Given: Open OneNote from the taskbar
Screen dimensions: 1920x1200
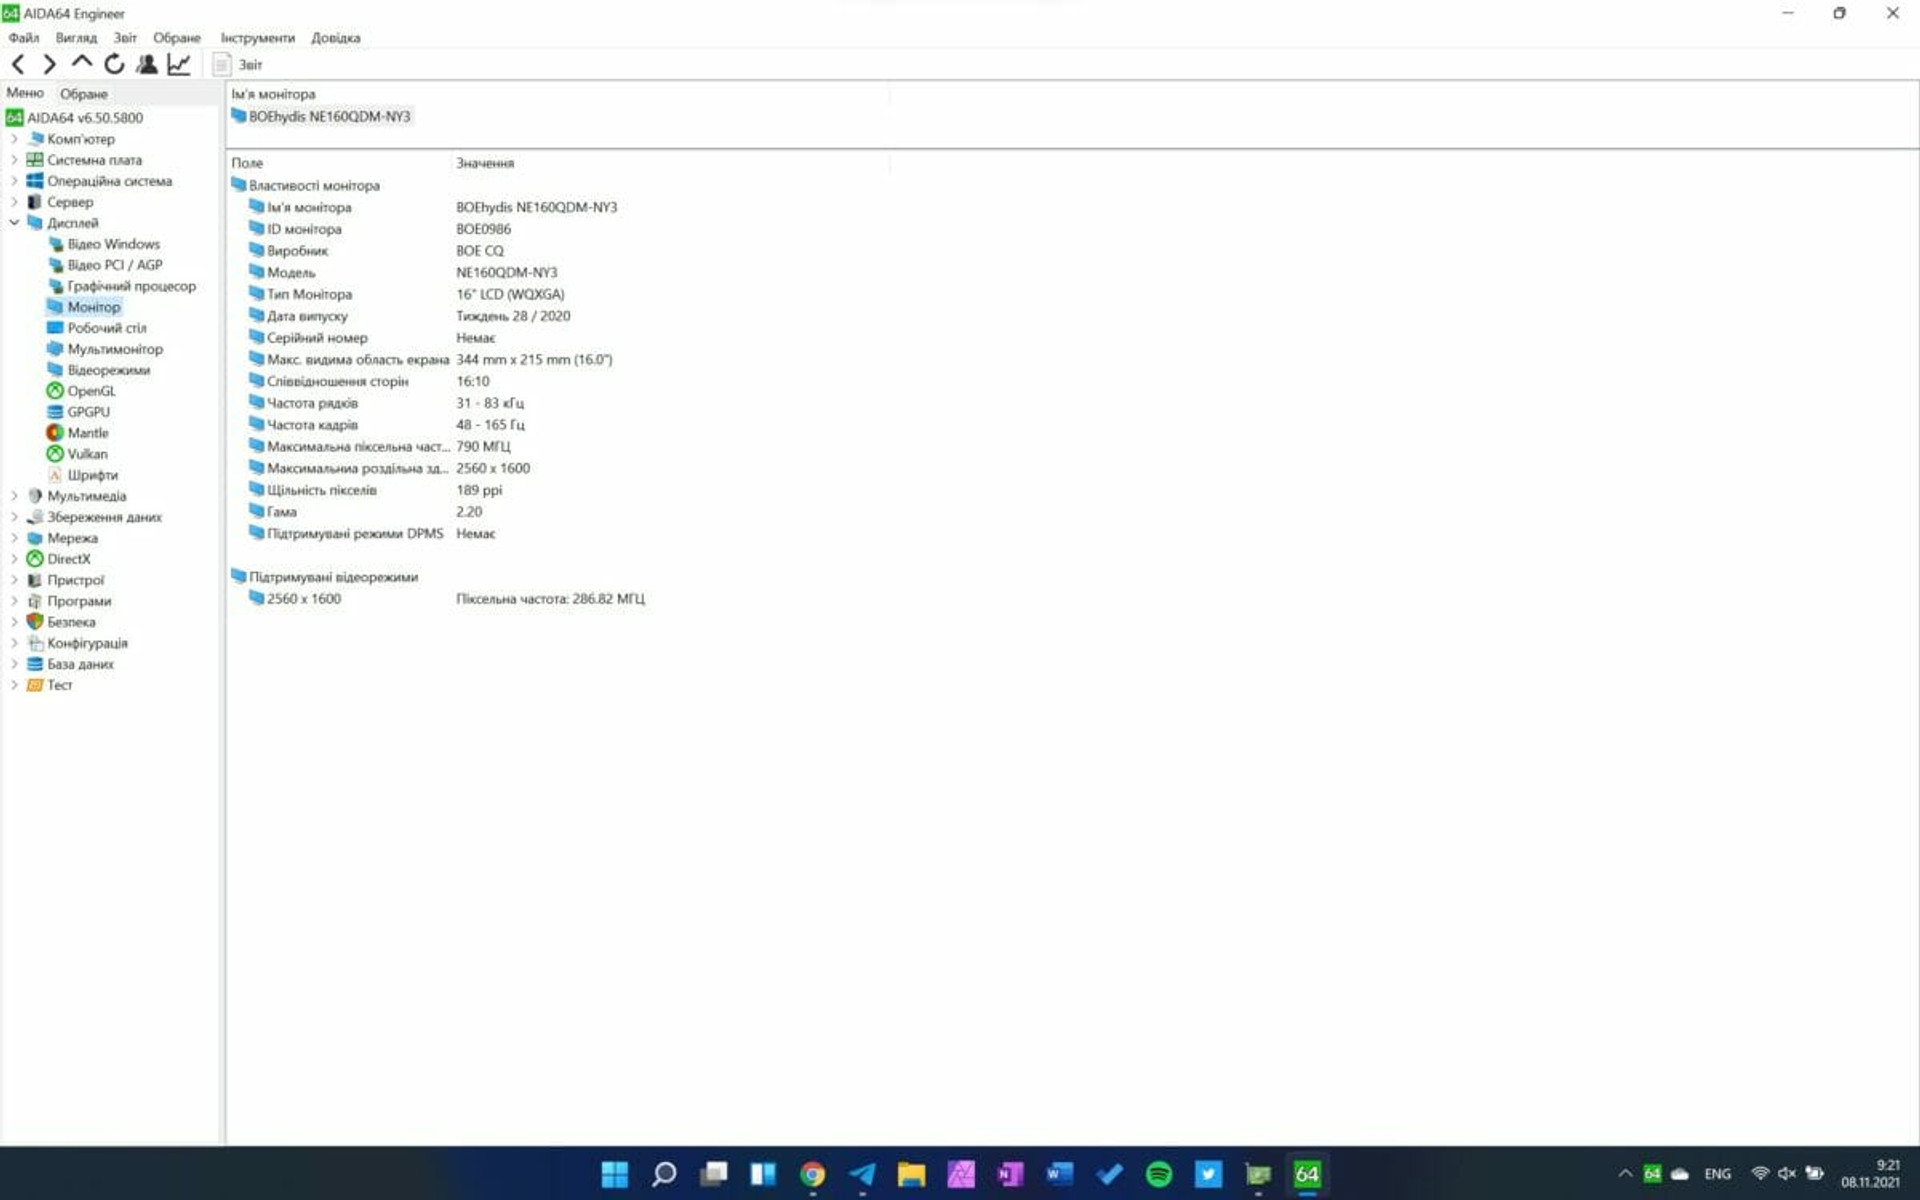Looking at the screenshot, I should [1010, 1174].
